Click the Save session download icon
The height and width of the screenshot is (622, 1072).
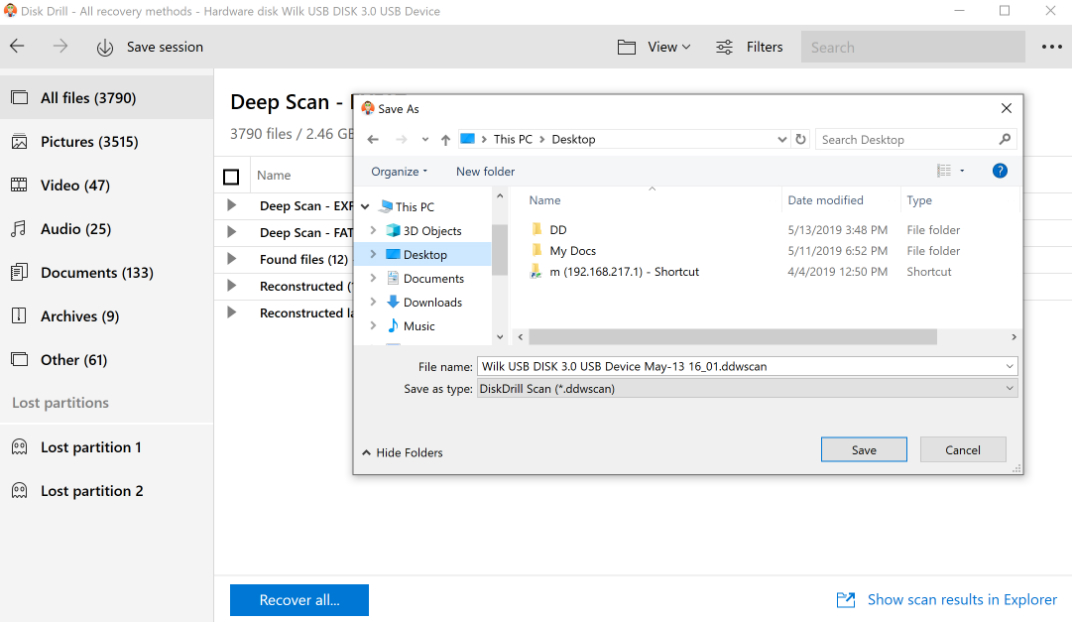point(105,47)
